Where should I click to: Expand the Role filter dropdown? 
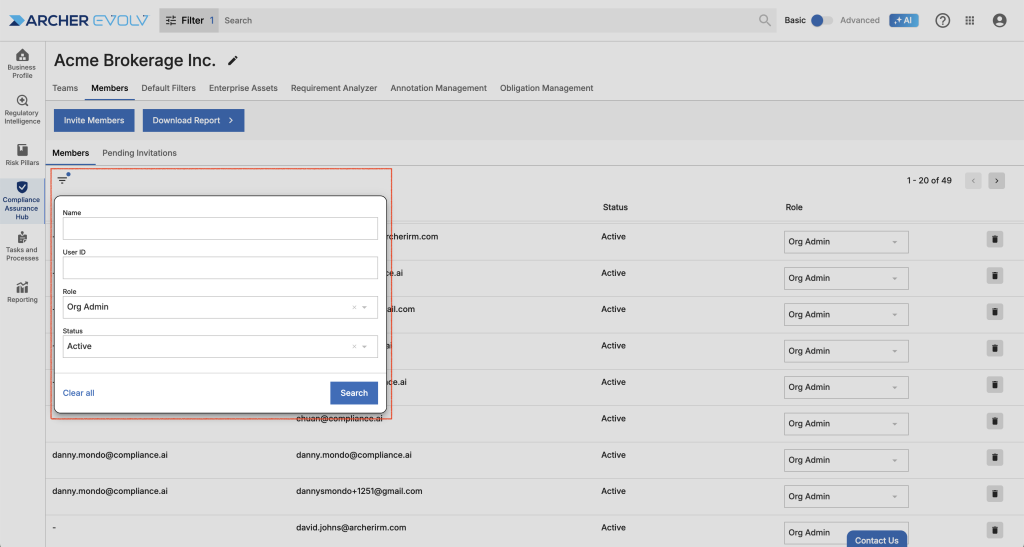point(365,307)
